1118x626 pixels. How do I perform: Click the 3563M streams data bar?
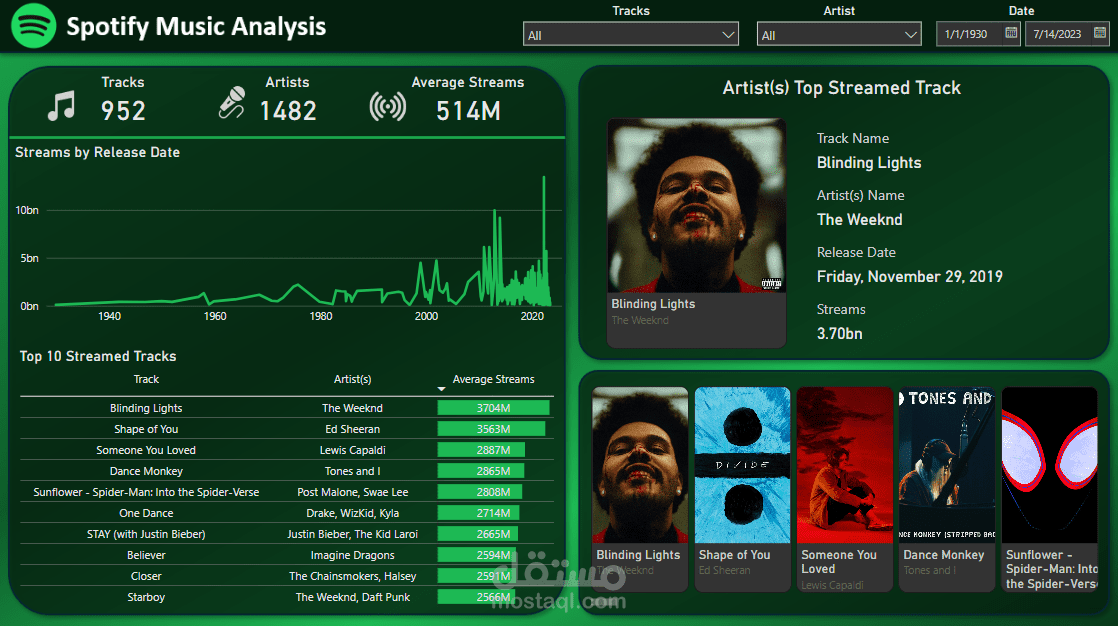click(x=491, y=429)
